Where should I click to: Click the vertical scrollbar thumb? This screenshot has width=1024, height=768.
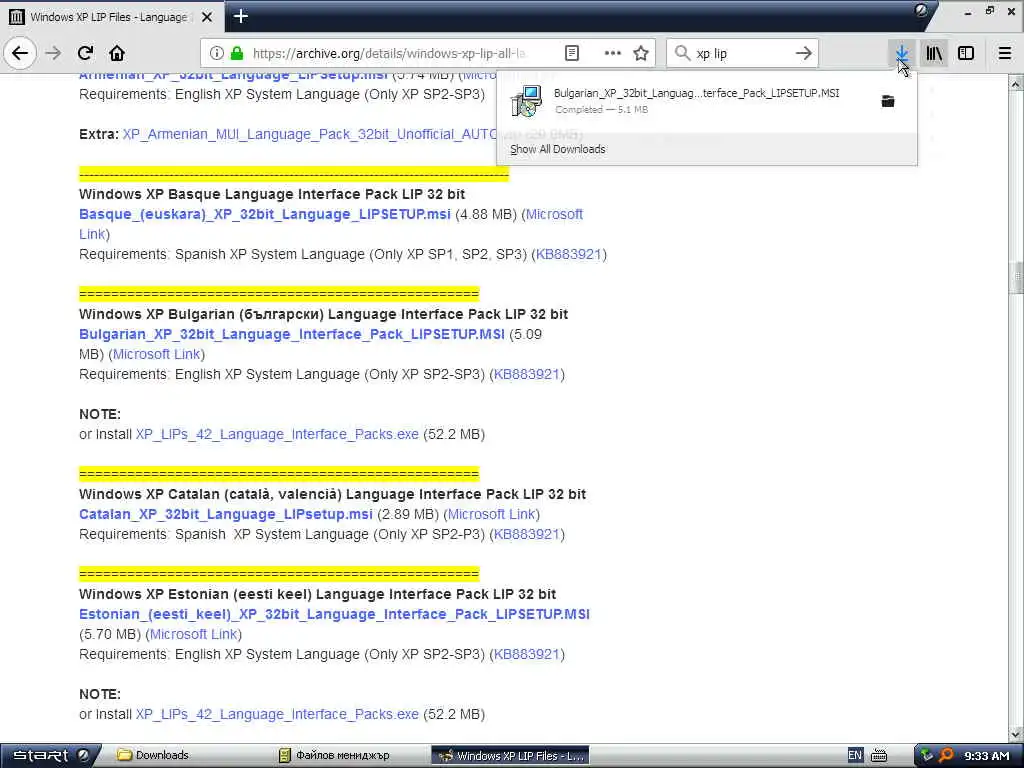[1016, 279]
